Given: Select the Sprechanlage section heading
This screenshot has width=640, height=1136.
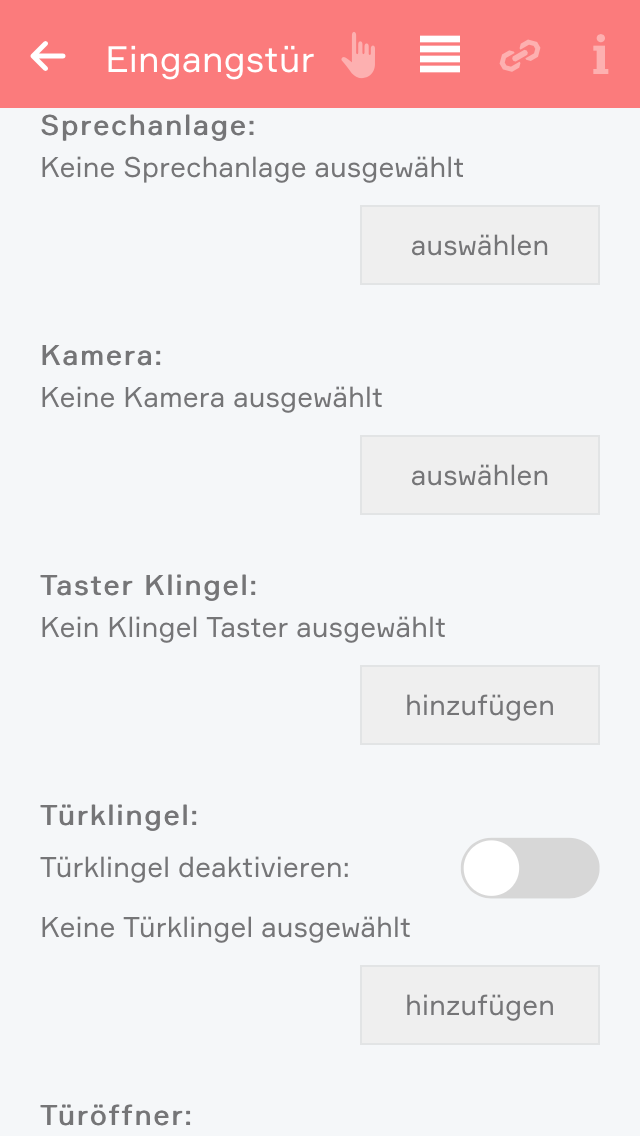Looking at the screenshot, I should (x=149, y=126).
